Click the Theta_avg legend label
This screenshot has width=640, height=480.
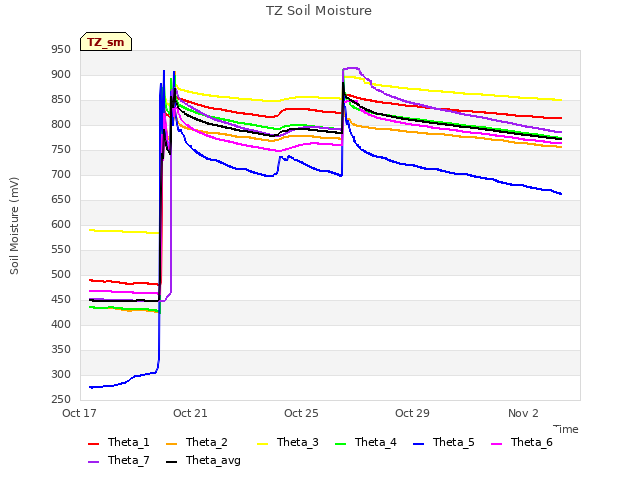click(213, 460)
